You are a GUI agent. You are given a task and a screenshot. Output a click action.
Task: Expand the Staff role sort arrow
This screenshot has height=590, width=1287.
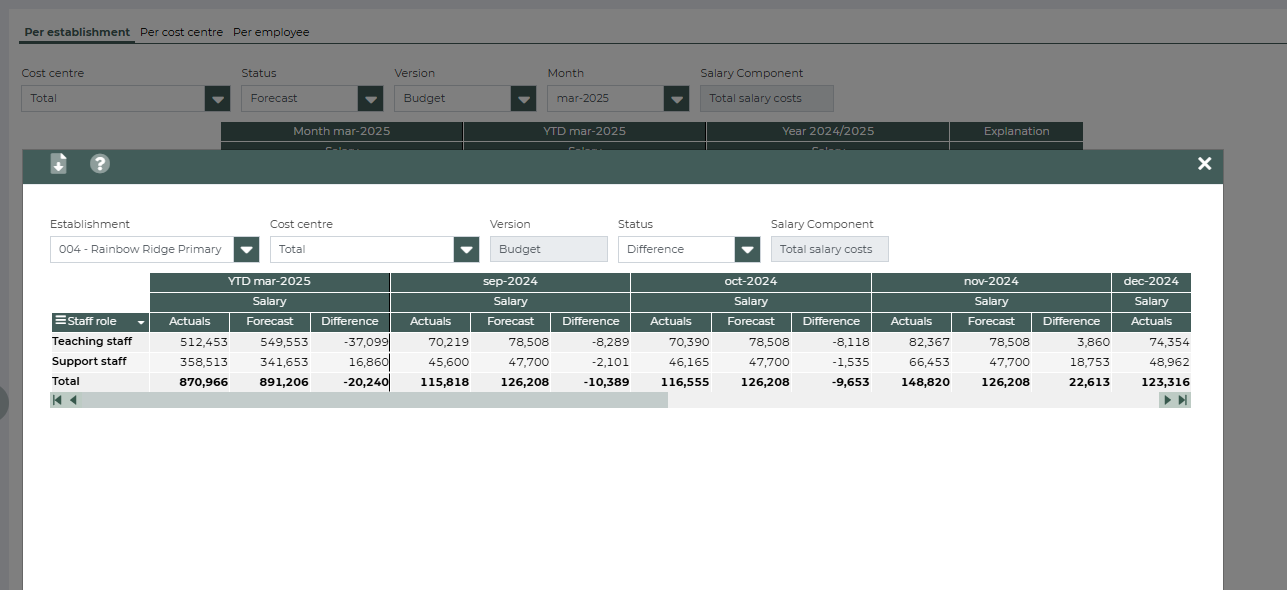141,323
